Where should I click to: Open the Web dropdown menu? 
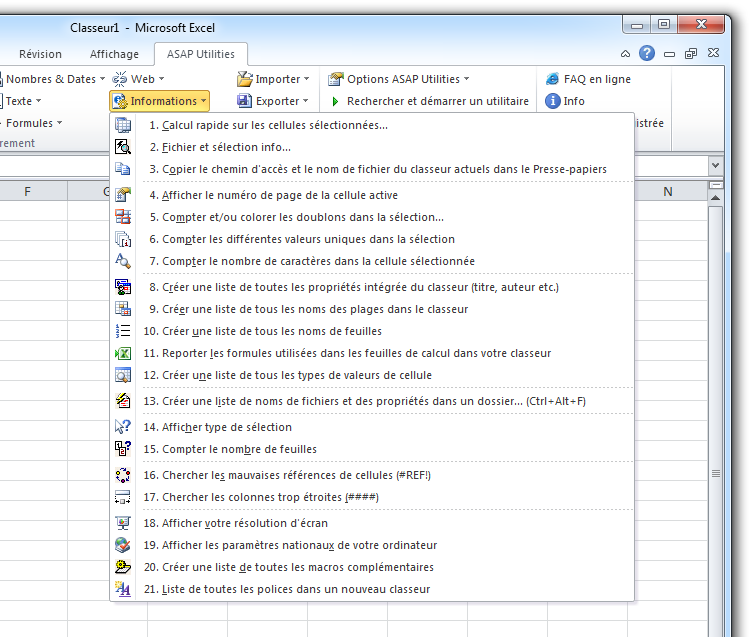tap(139, 79)
